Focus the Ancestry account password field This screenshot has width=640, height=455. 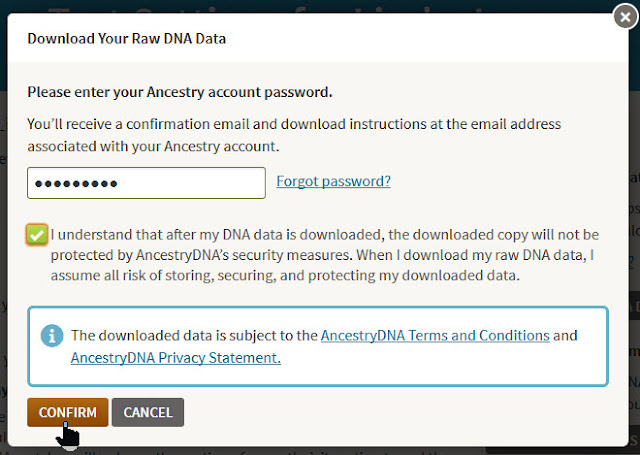click(x=146, y=183)
